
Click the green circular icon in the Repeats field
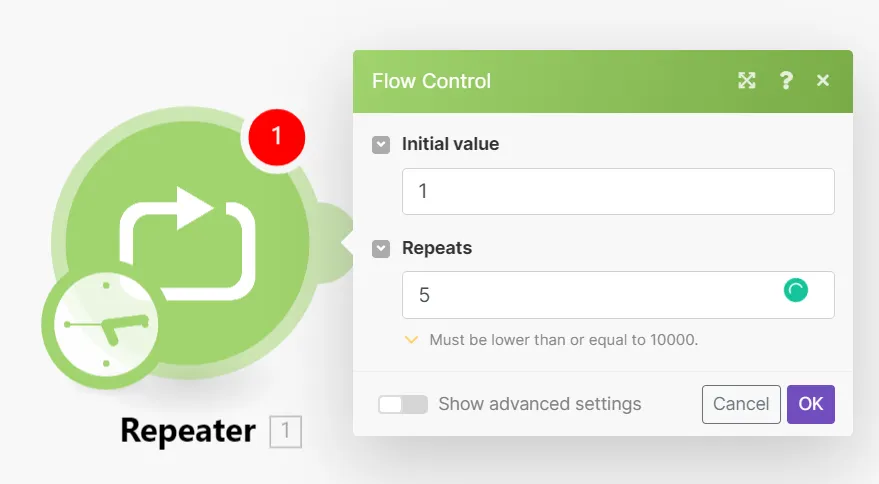click(x=795, y=291)
